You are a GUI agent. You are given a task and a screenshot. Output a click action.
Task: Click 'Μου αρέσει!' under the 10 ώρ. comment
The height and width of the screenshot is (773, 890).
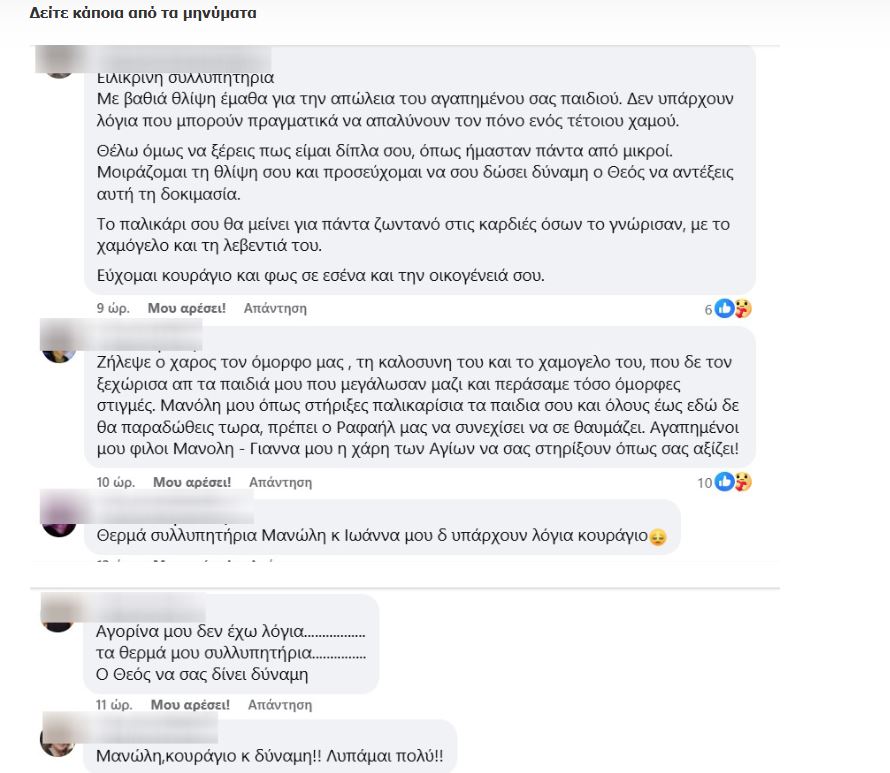coord(192,482)
